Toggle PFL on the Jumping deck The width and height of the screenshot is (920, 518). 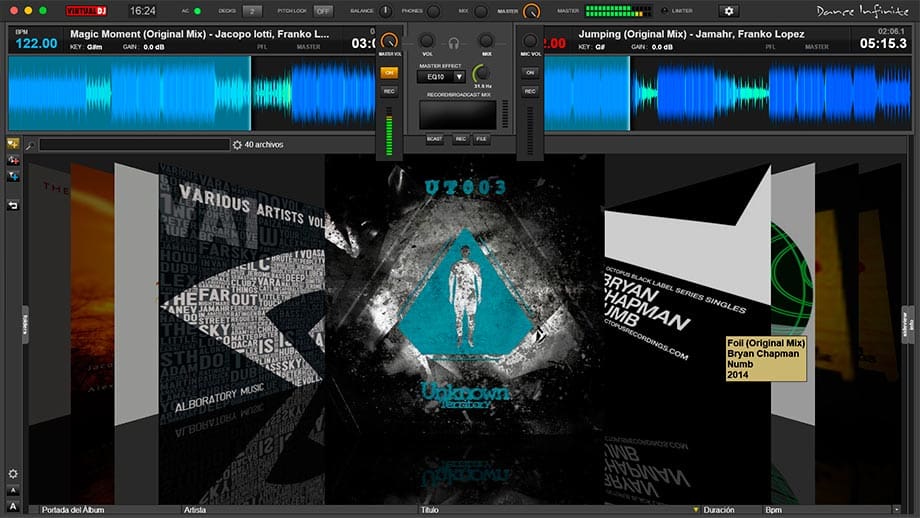(770, 47)
